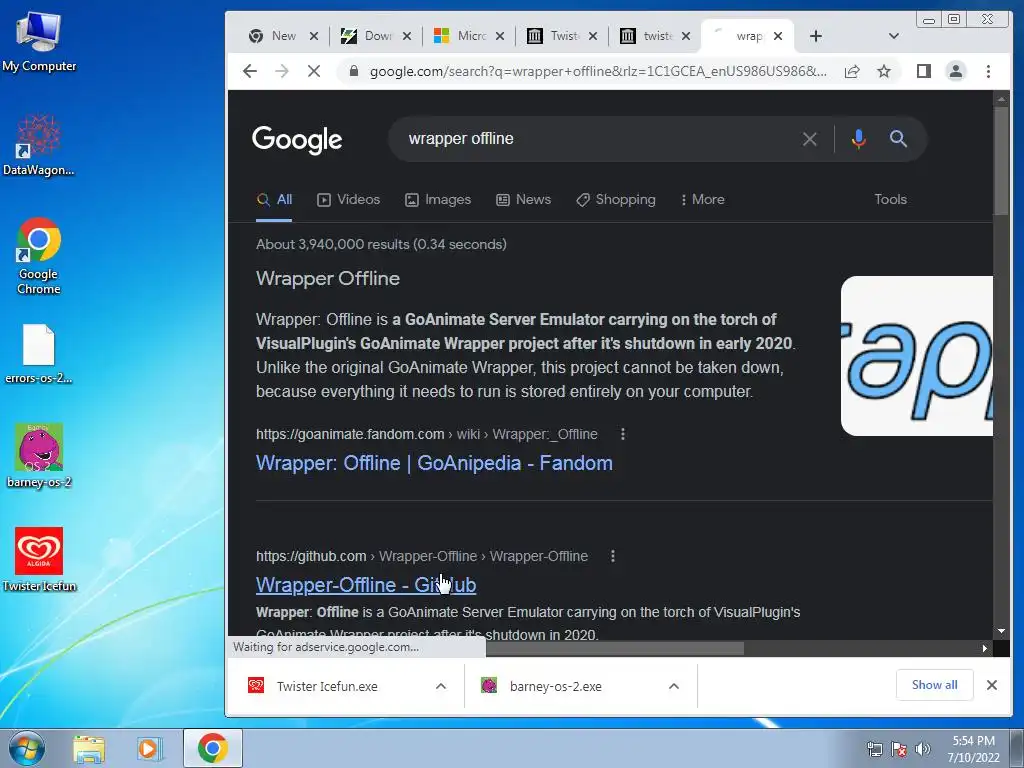Start voice search with microphone icon
Image resolution: width=1024 pixels, height=768 pixels.
point(858,139)
